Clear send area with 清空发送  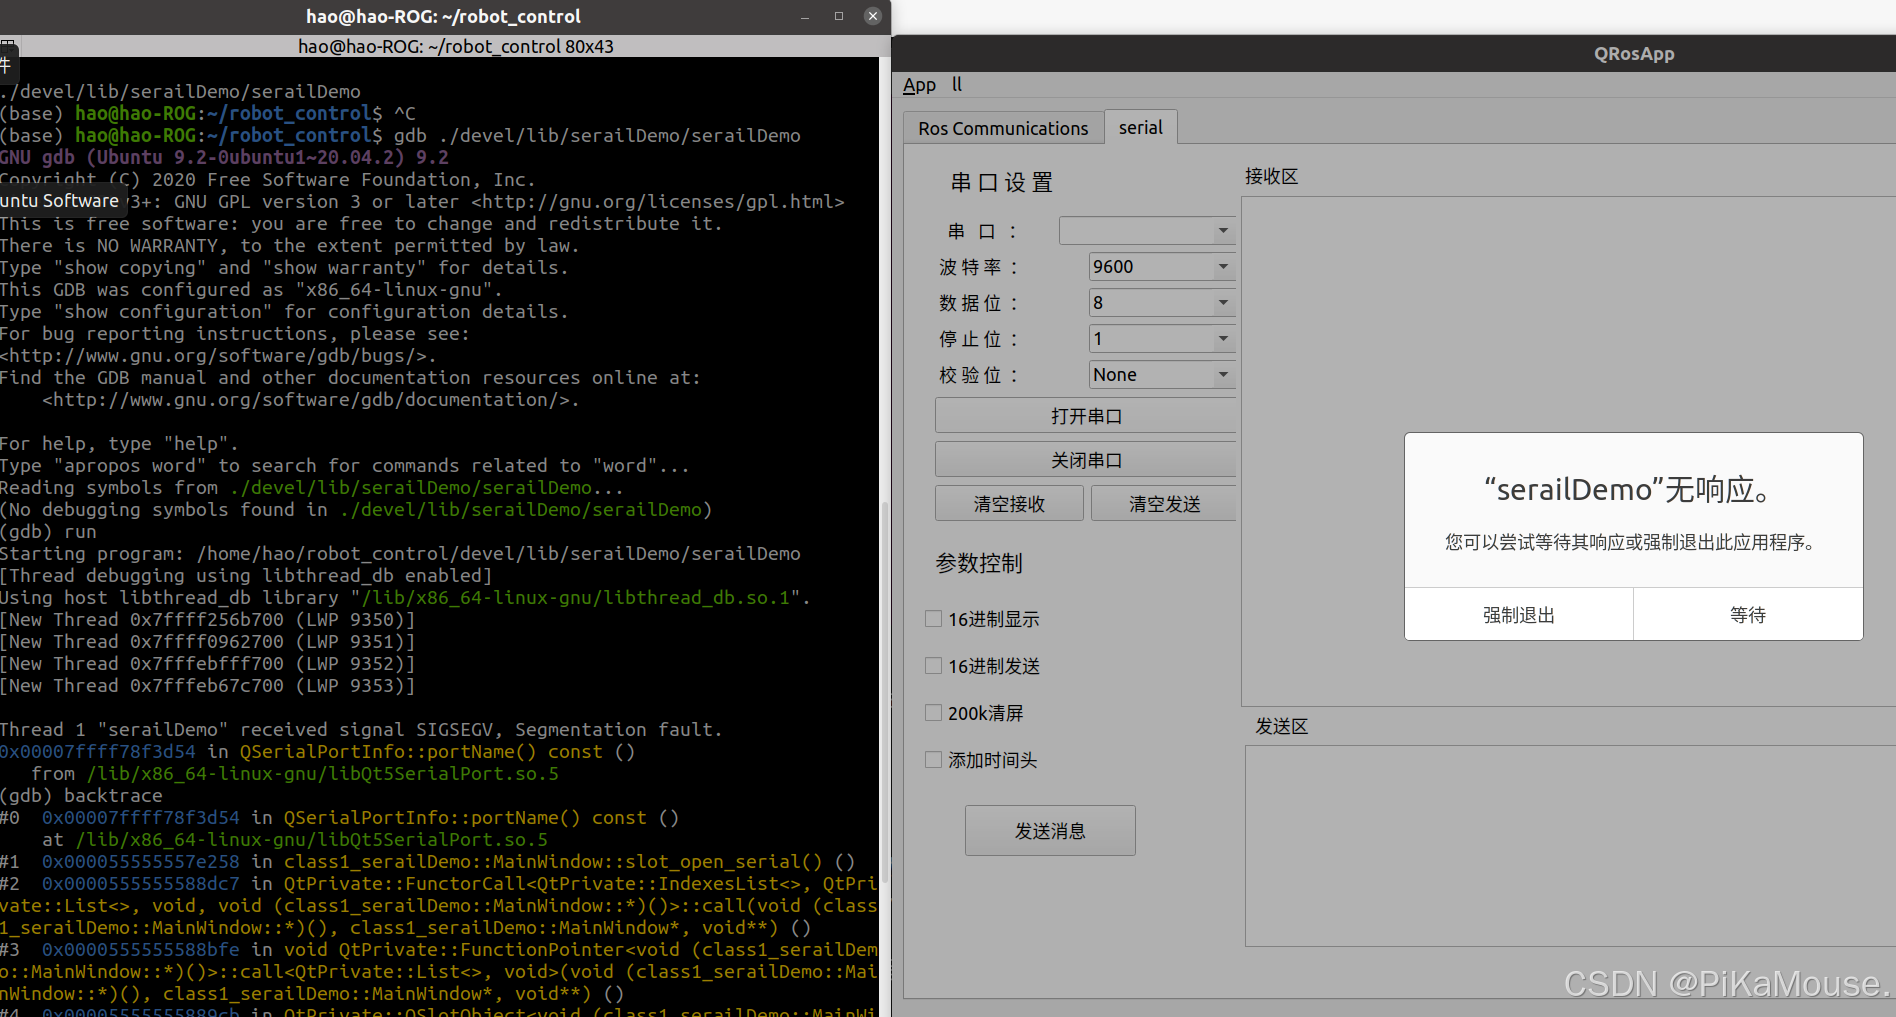[x=1164, y=504]
